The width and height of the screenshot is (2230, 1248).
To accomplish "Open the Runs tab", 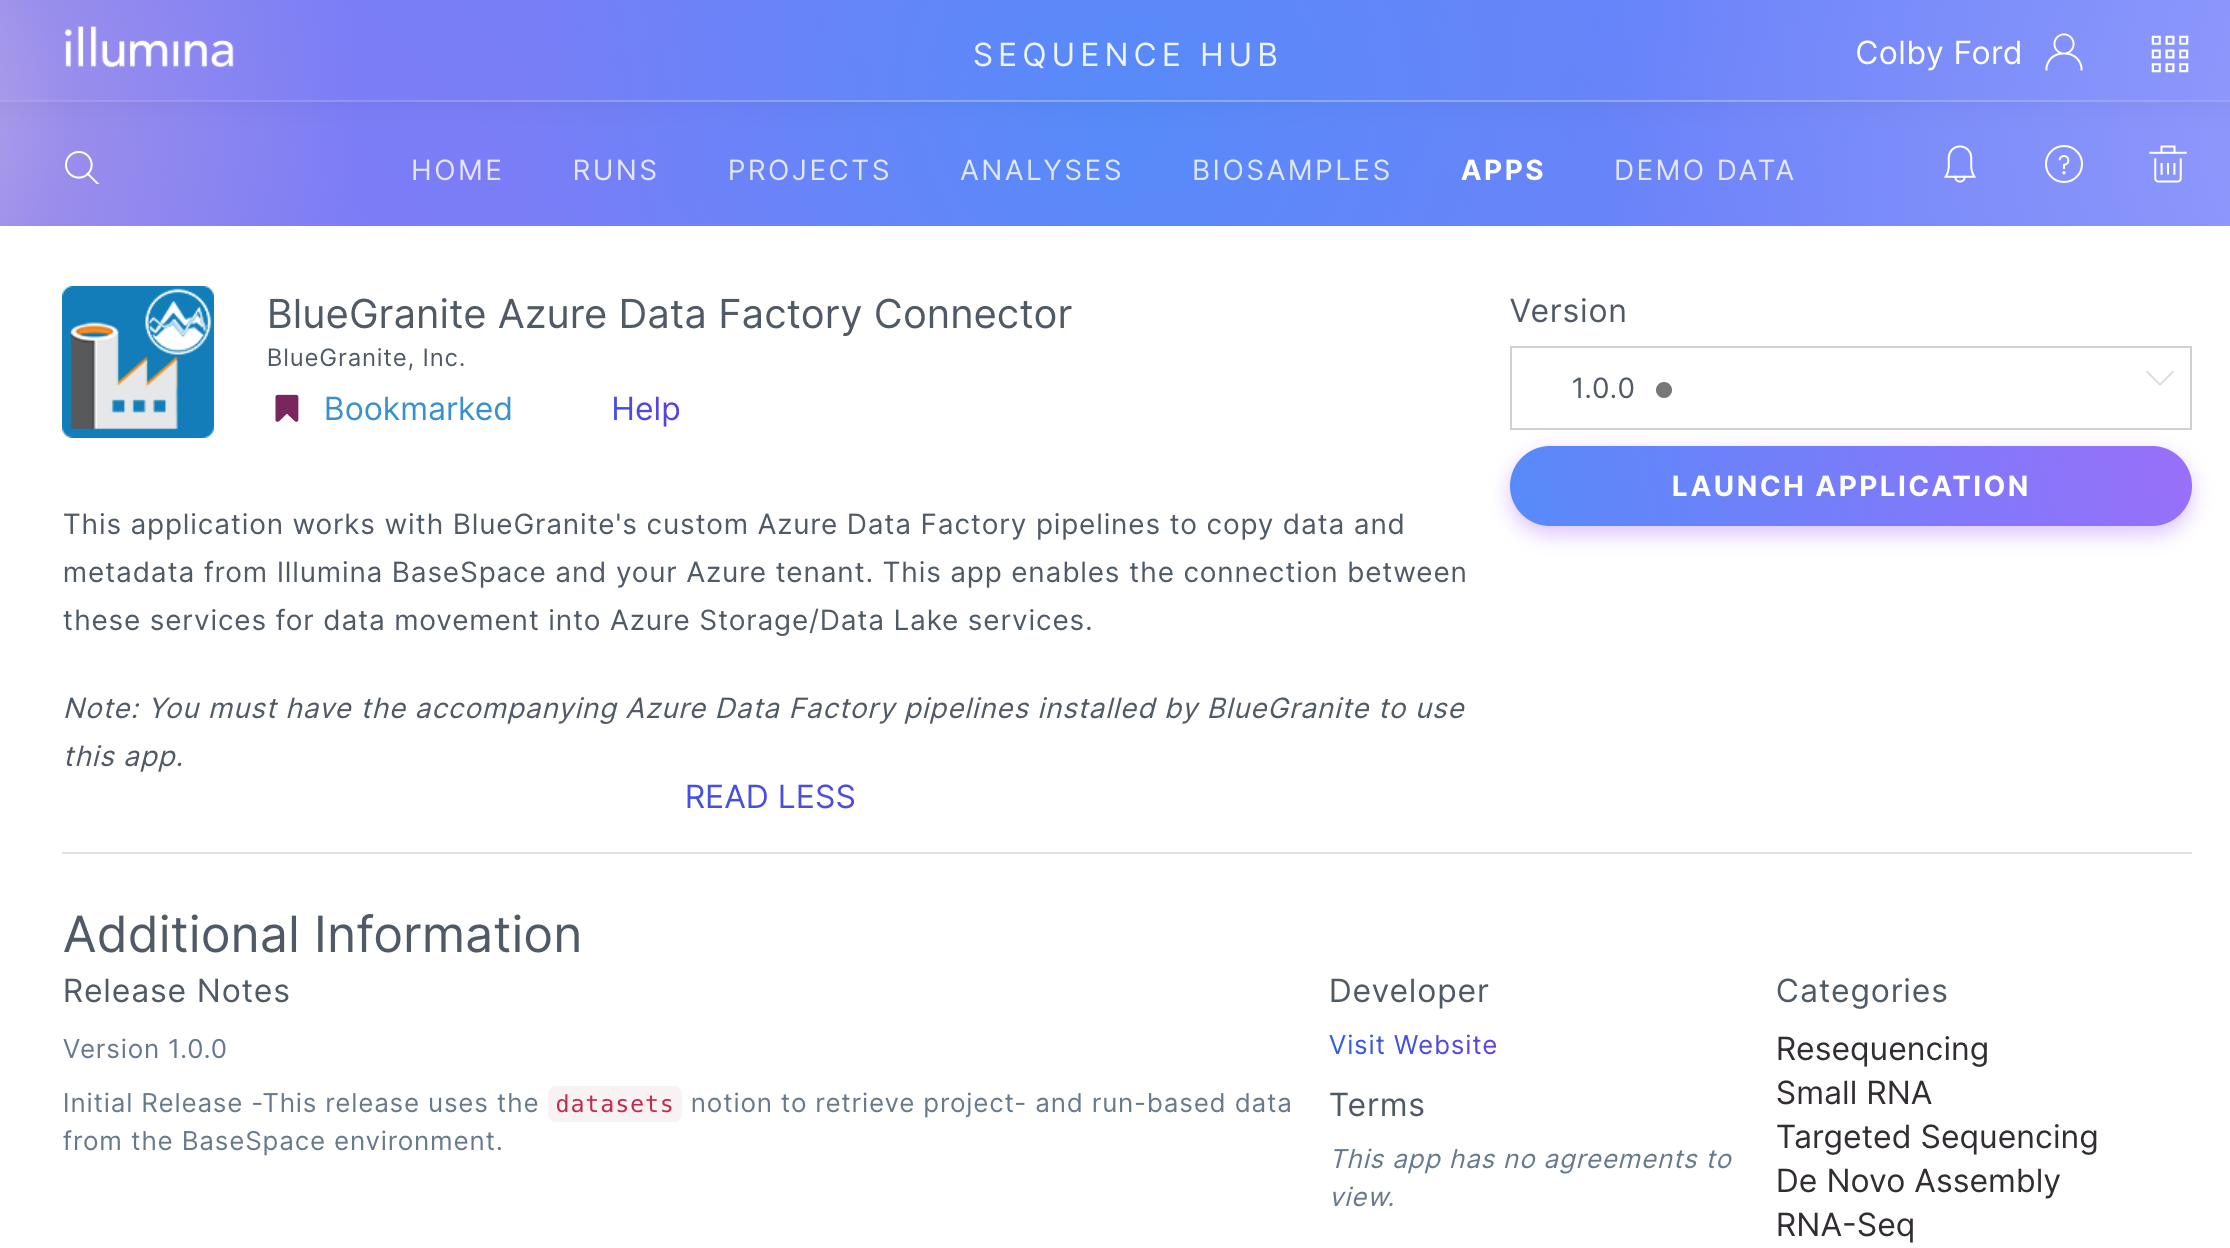I will (x=615, y=170).
